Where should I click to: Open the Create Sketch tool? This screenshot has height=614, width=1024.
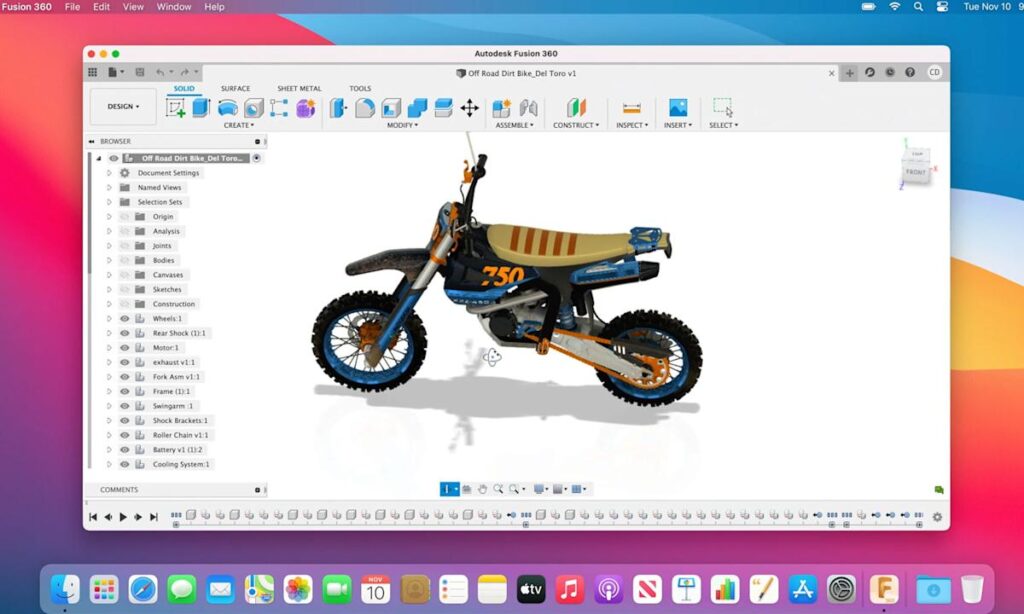pyautogui.click(x=174, y=107)
